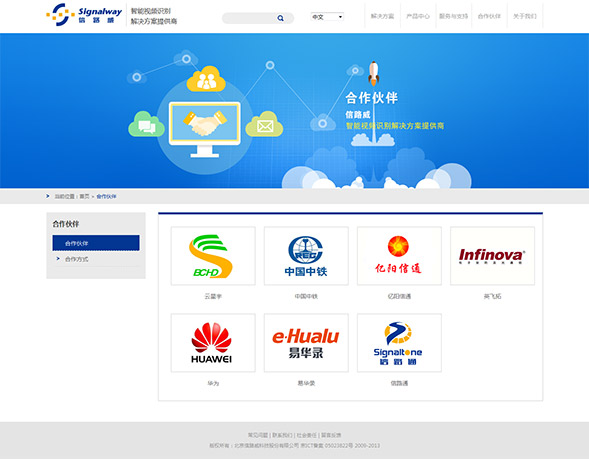Open the 服务与支持 navigation menu
589x459 pixels.
pyautogui.click(x=453, y=16)
